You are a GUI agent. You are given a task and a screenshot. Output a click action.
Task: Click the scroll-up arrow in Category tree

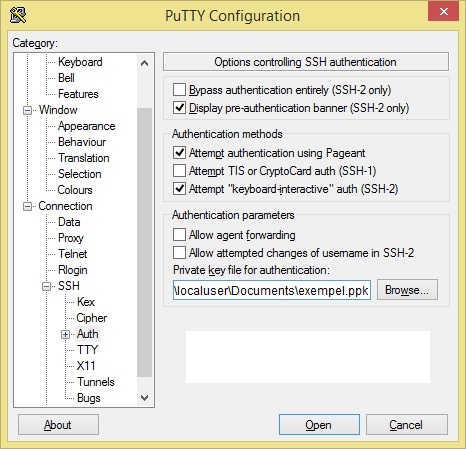pos(144,63)
